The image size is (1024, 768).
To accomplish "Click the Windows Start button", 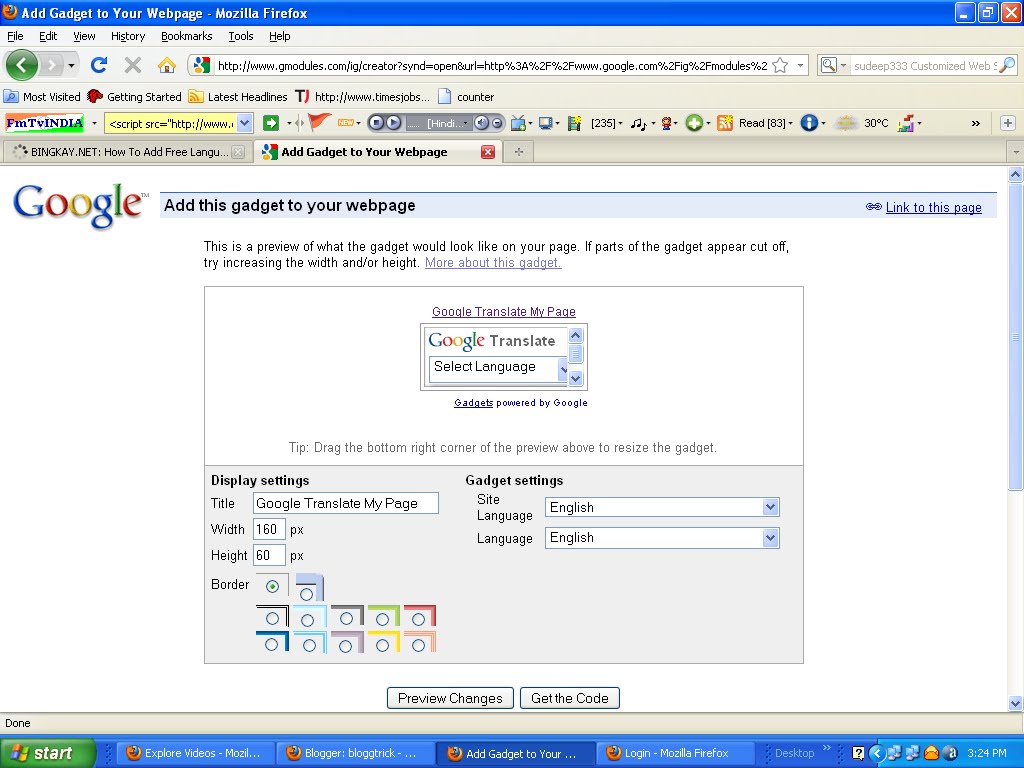I will pos(48,753).
